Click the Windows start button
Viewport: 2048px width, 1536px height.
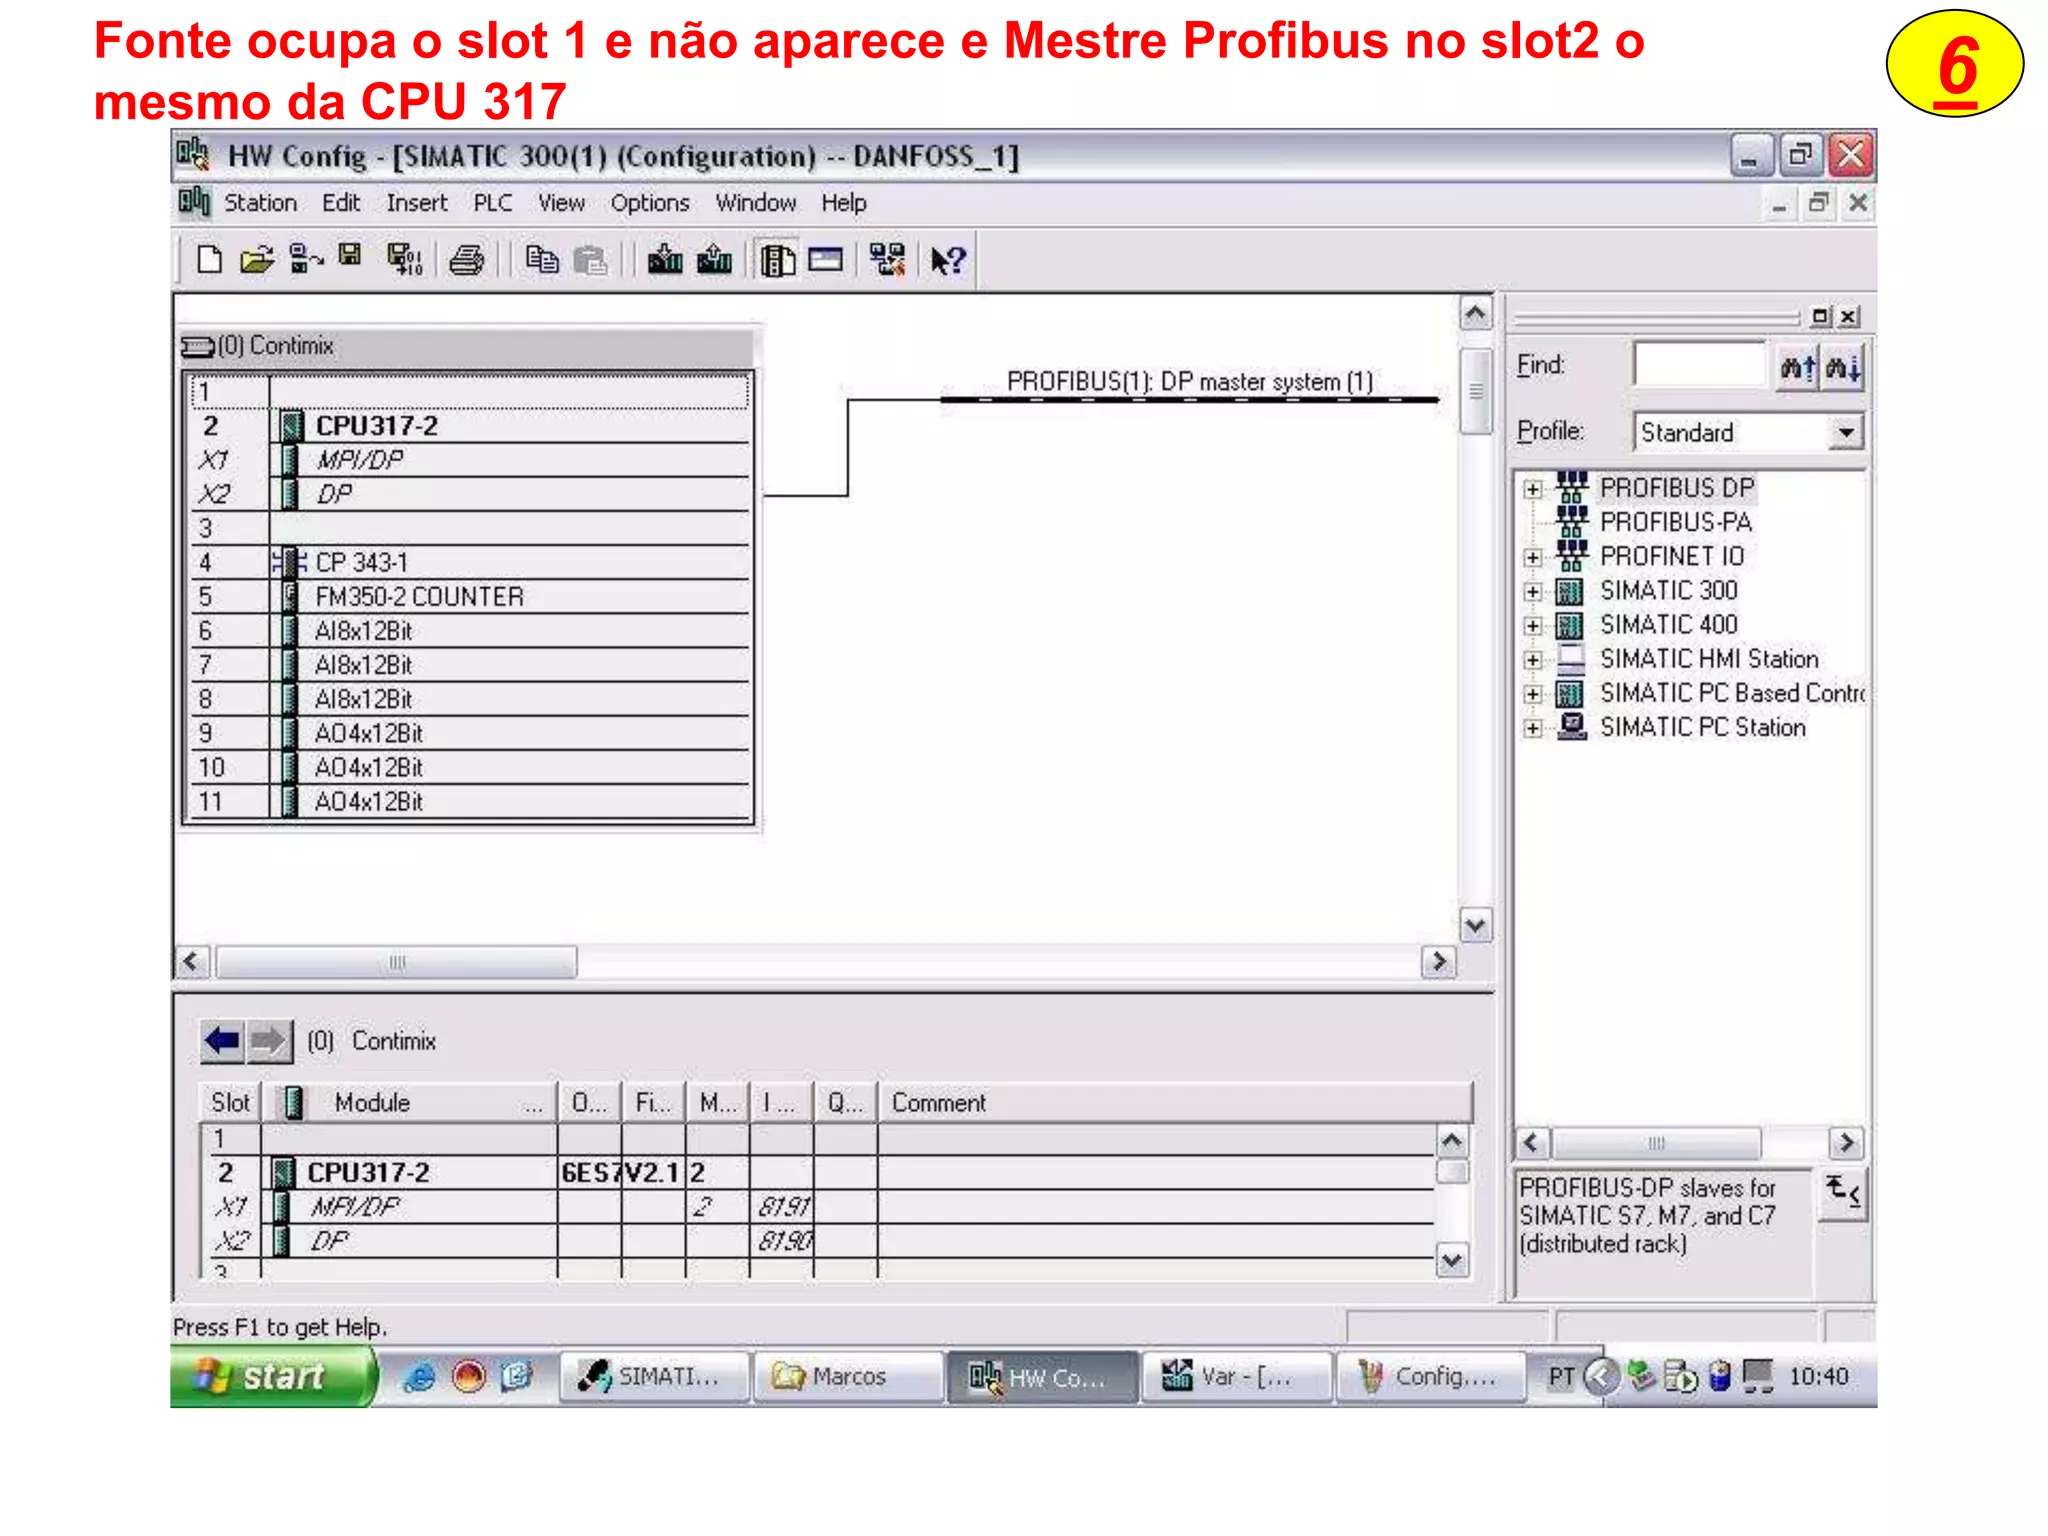pos(273,1377)
